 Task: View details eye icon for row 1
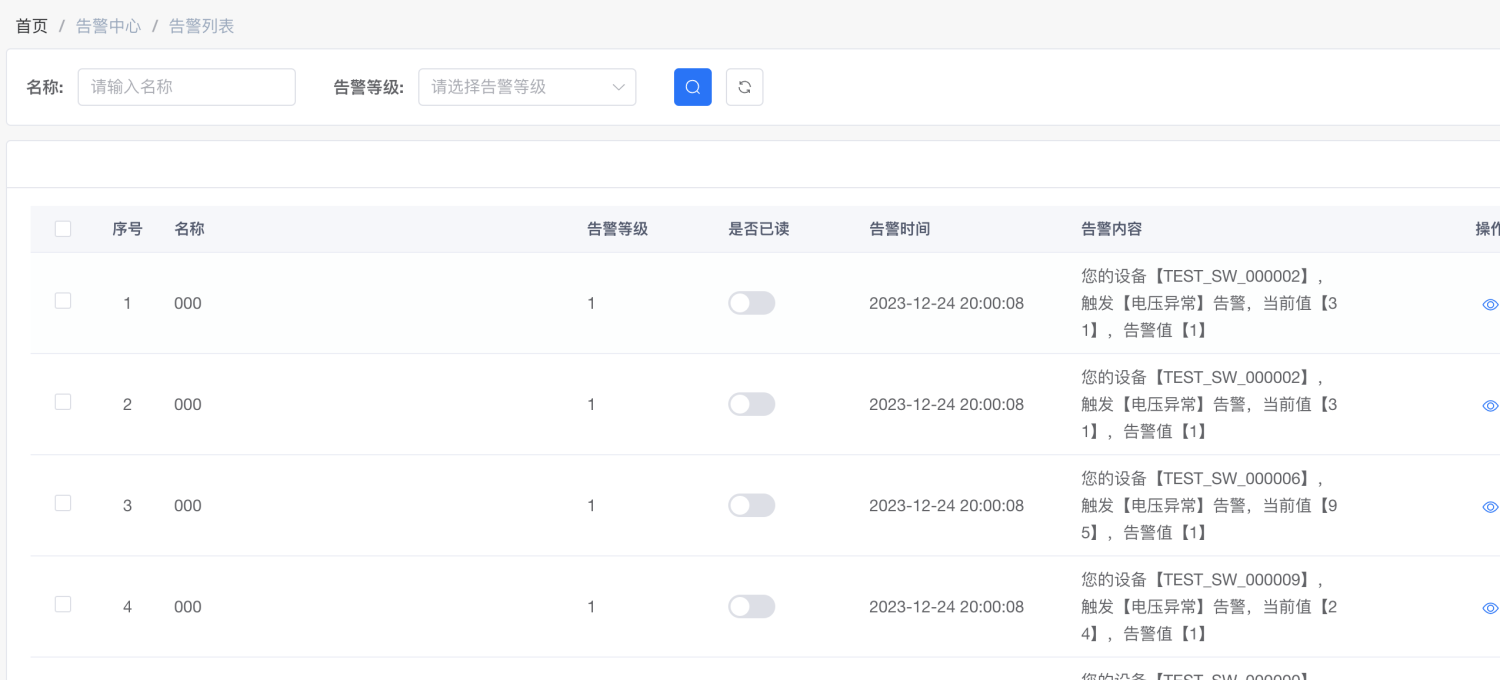(x=1490, y=304)
